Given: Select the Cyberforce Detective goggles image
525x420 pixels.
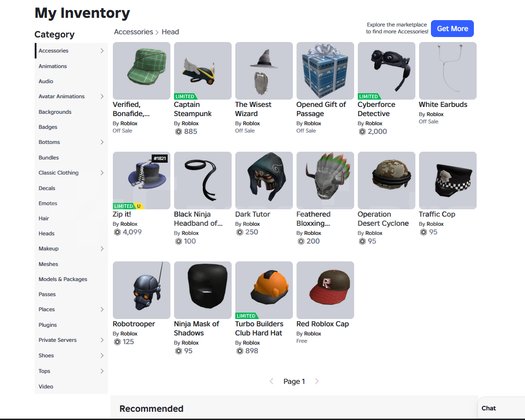Looking at the screenshot, I should [386, 71].
